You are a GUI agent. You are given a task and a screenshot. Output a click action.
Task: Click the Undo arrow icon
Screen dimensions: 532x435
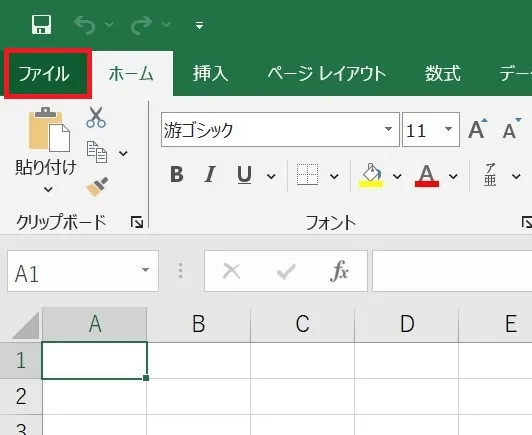(84, 25)
